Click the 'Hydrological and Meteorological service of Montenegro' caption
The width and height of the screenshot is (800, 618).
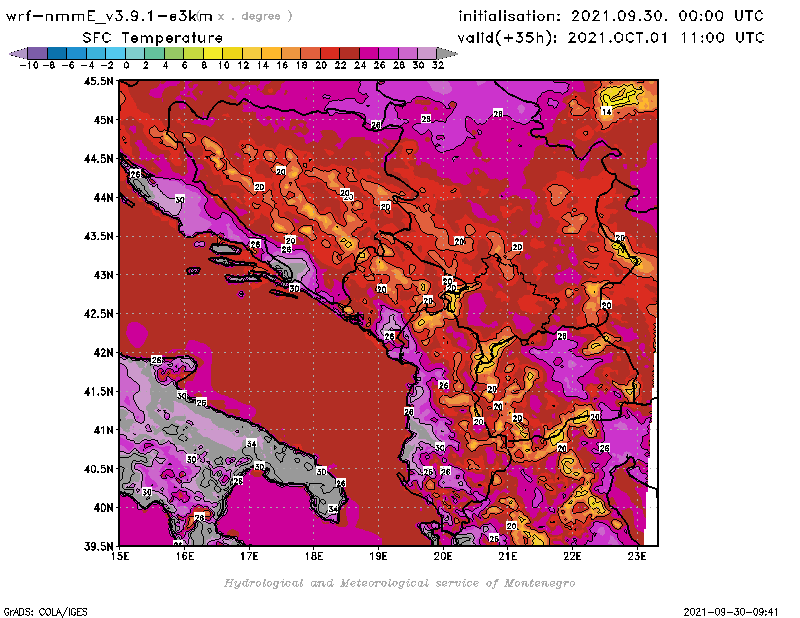click(399, 583)
